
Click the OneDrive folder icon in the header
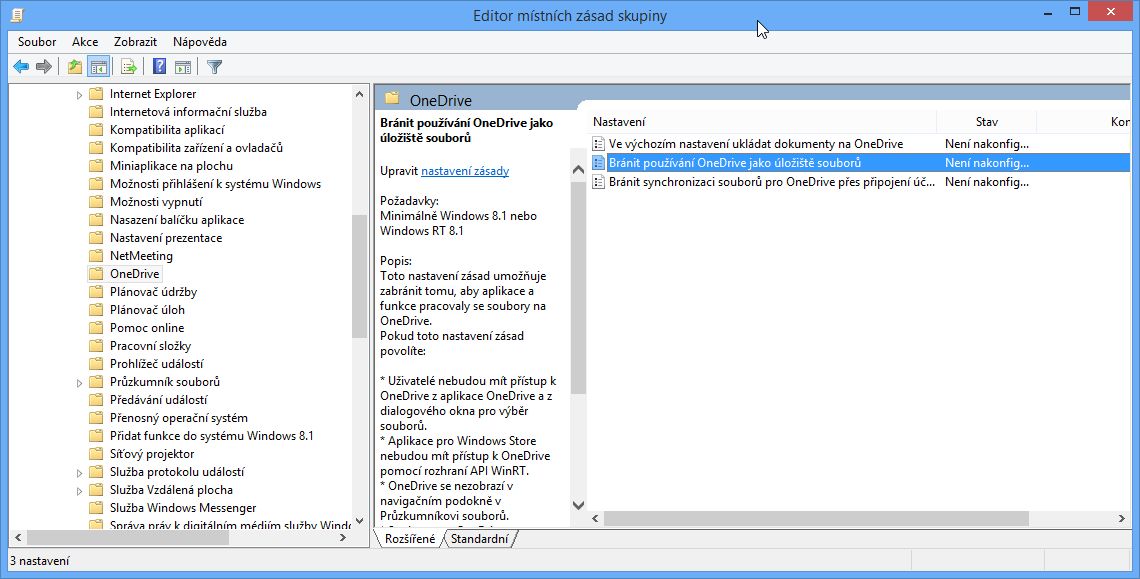[x=393, y=98]
